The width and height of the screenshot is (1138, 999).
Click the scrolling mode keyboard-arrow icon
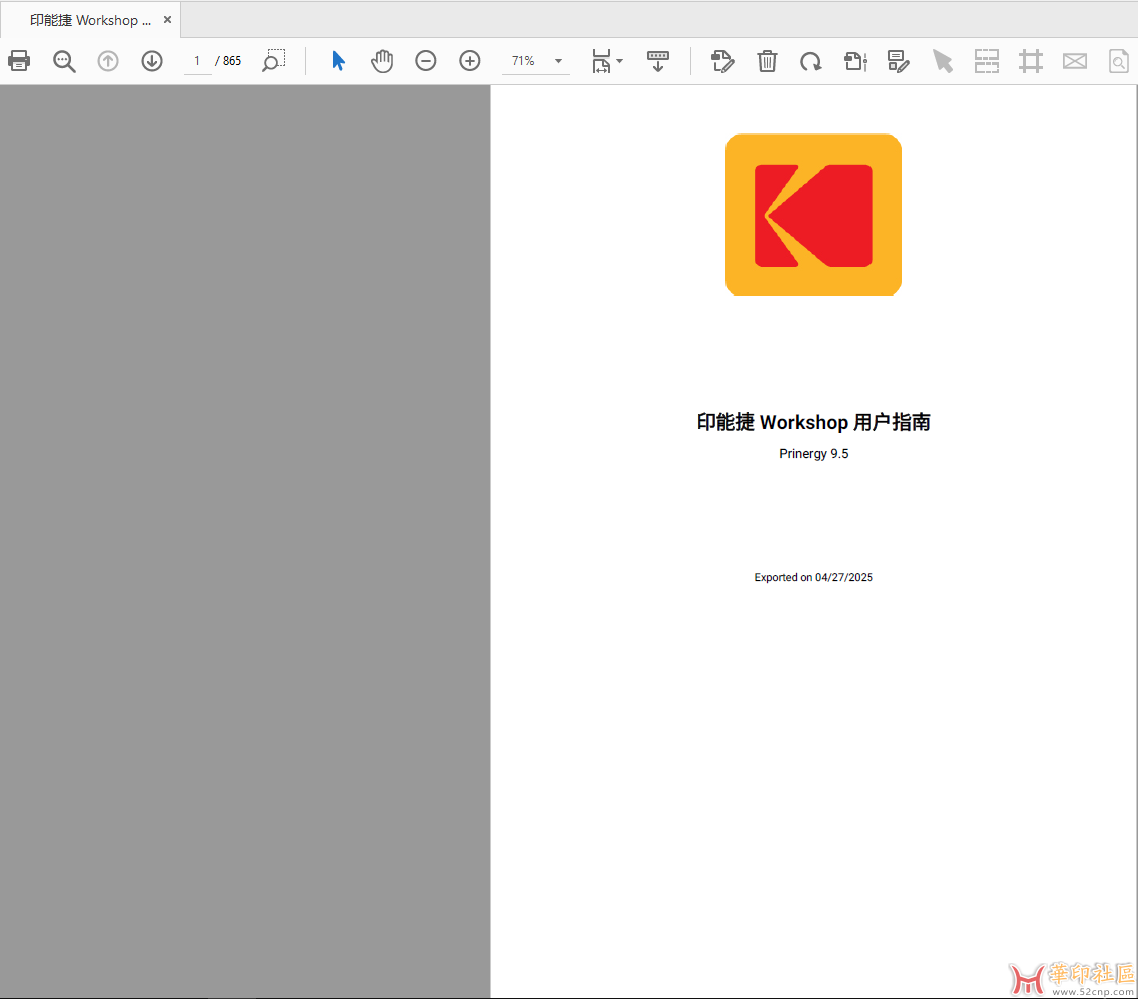658,61
